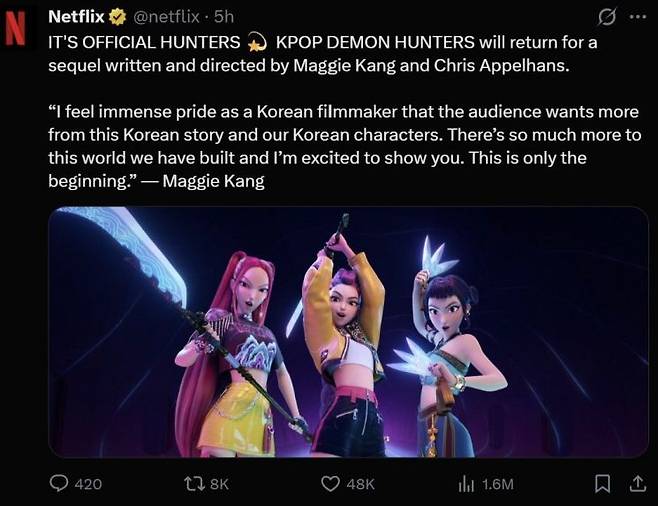Click the 1.6M views count
Screen dimensions: 658x506
click(497, 484)
